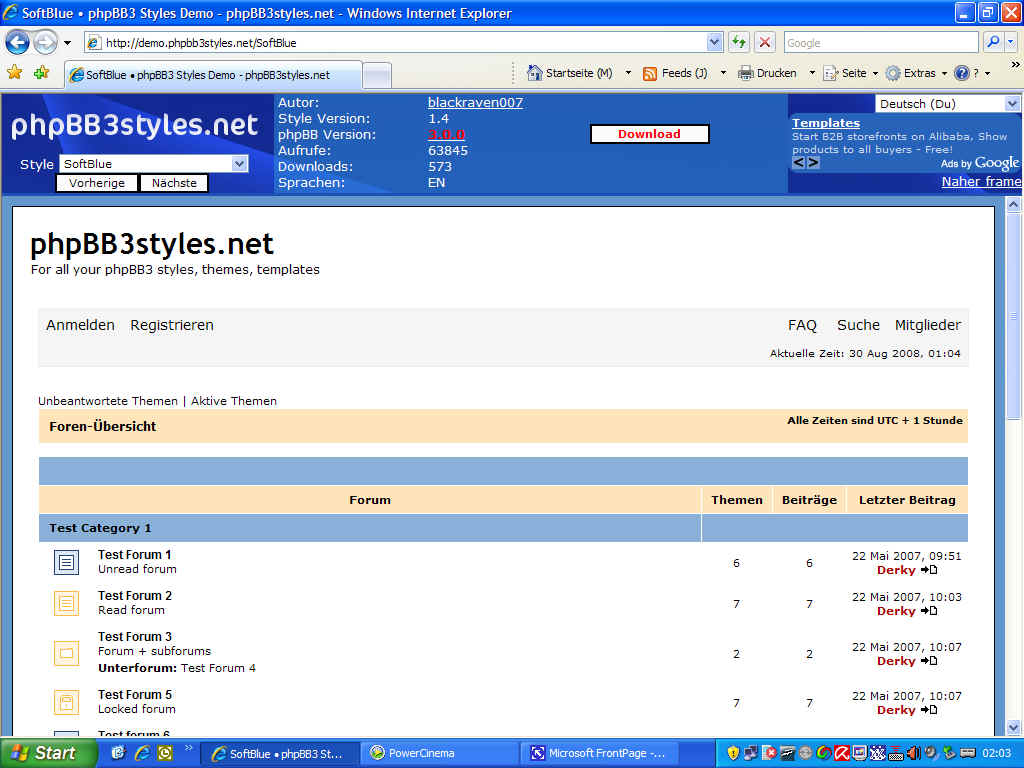Switch to Microsoft FrontPage taskbar window
1024x768 pixels.
[601, 753]
